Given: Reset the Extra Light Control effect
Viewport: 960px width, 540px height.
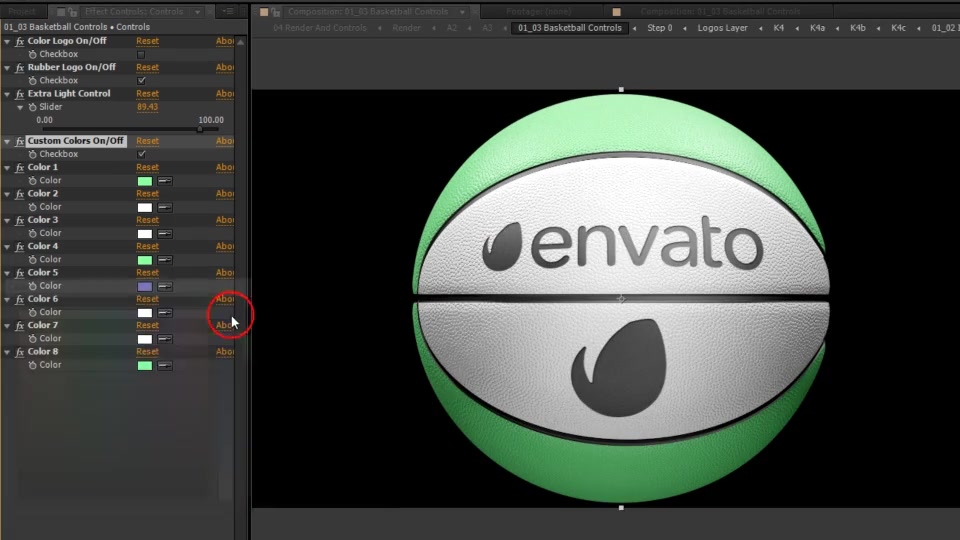Looking at the screenshot, I should 147,94.
